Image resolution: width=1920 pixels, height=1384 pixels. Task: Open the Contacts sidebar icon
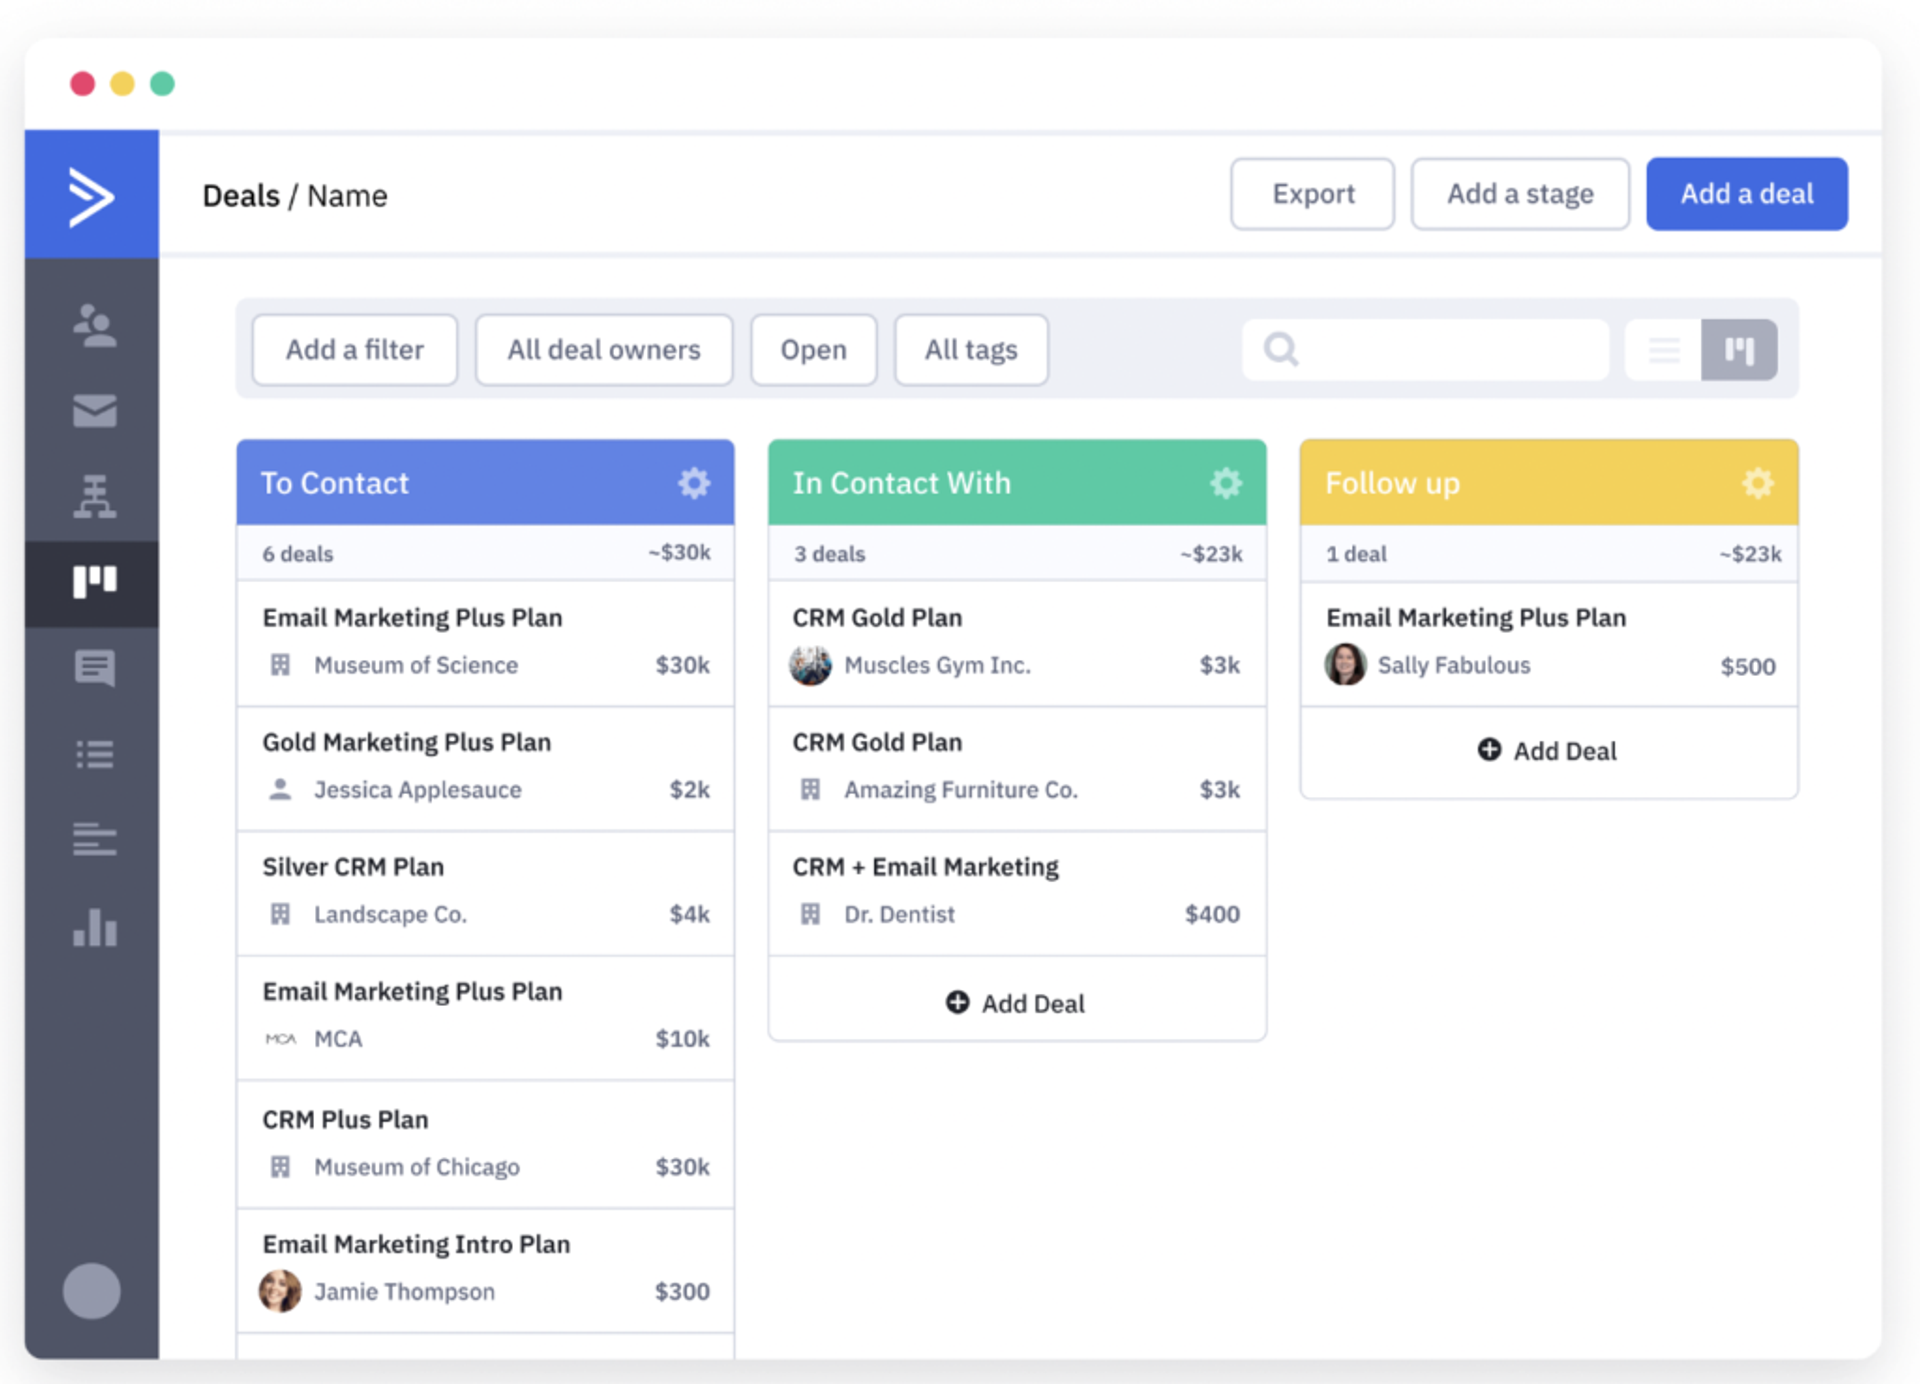(x=93, y=325)
